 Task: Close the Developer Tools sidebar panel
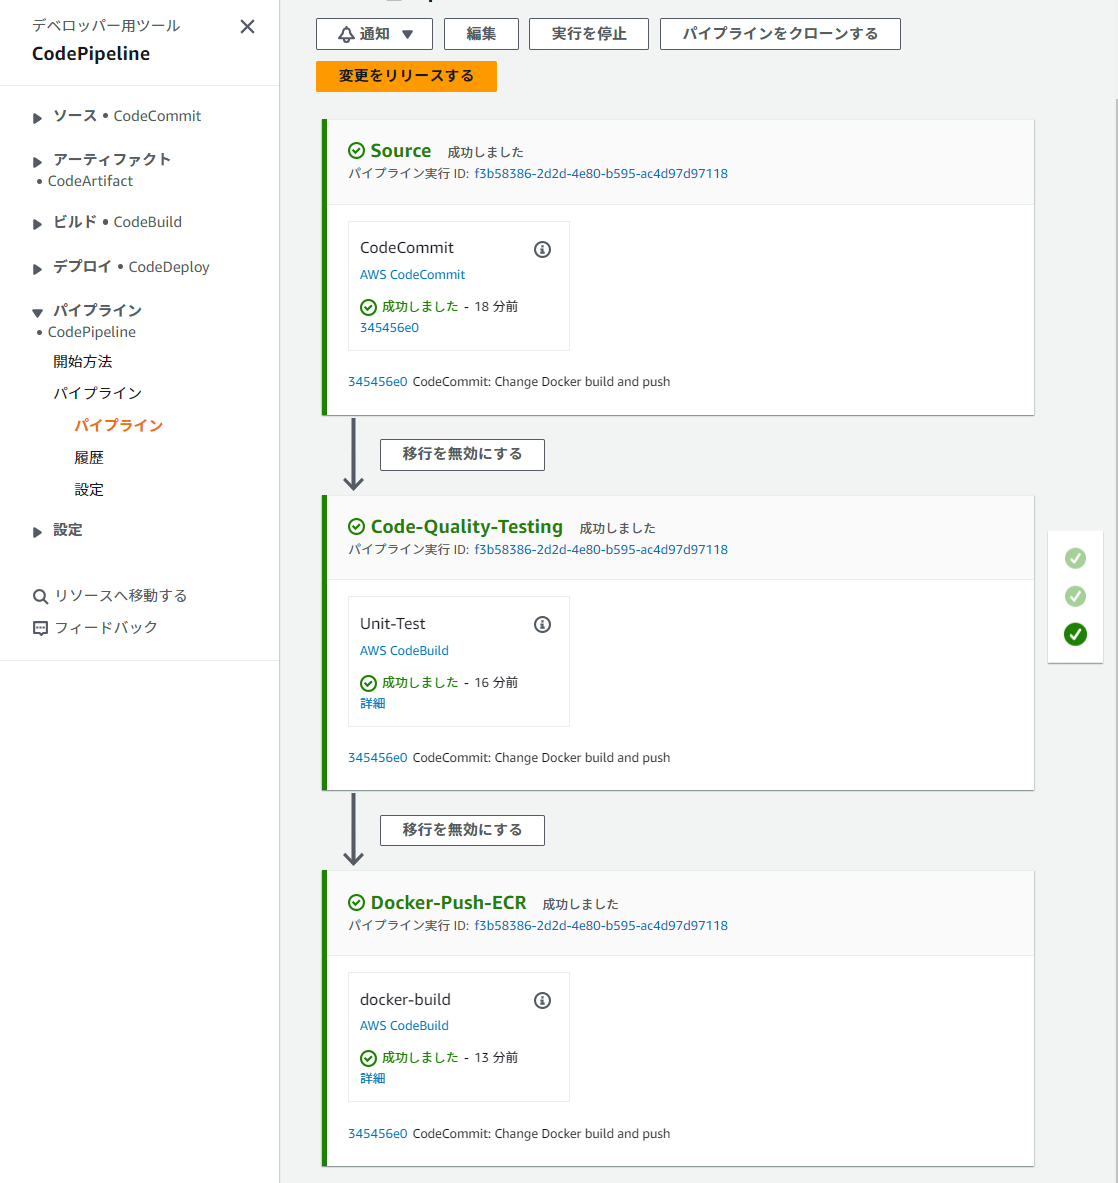(x=247, y=26)
